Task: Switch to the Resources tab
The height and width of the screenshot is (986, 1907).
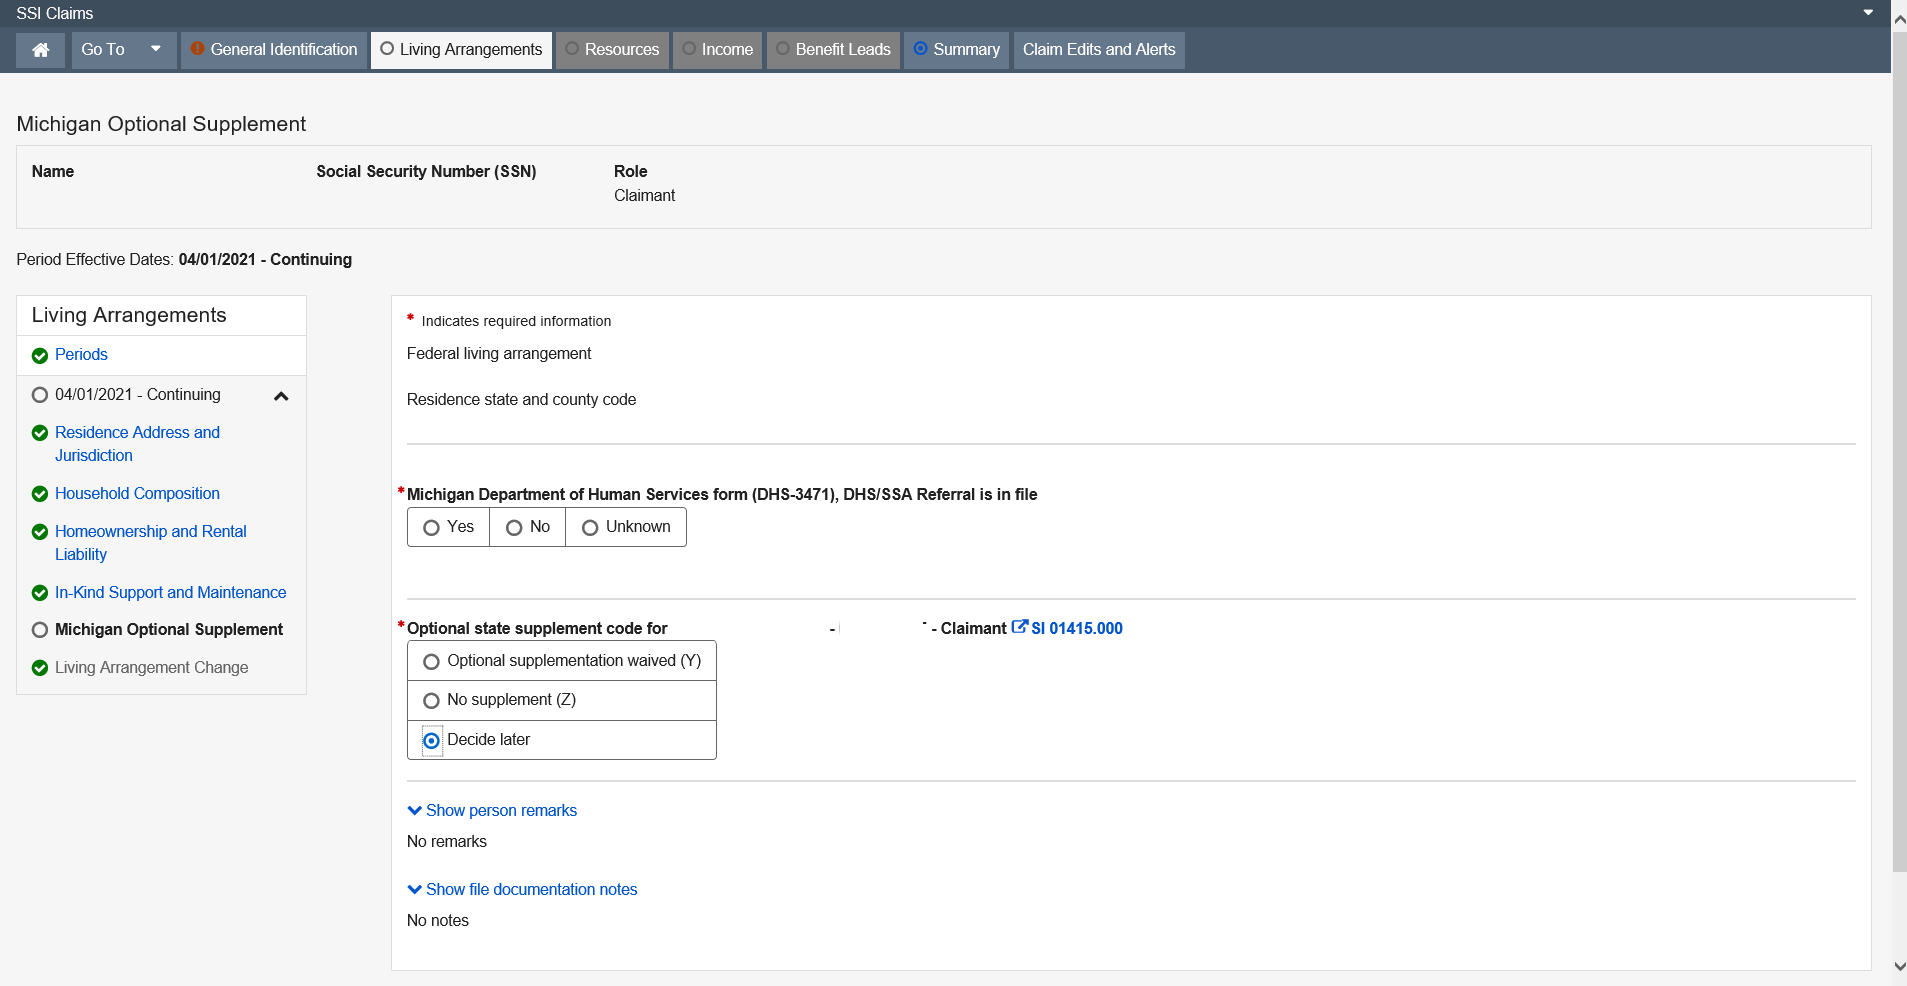Action: [x=612, y=50]
